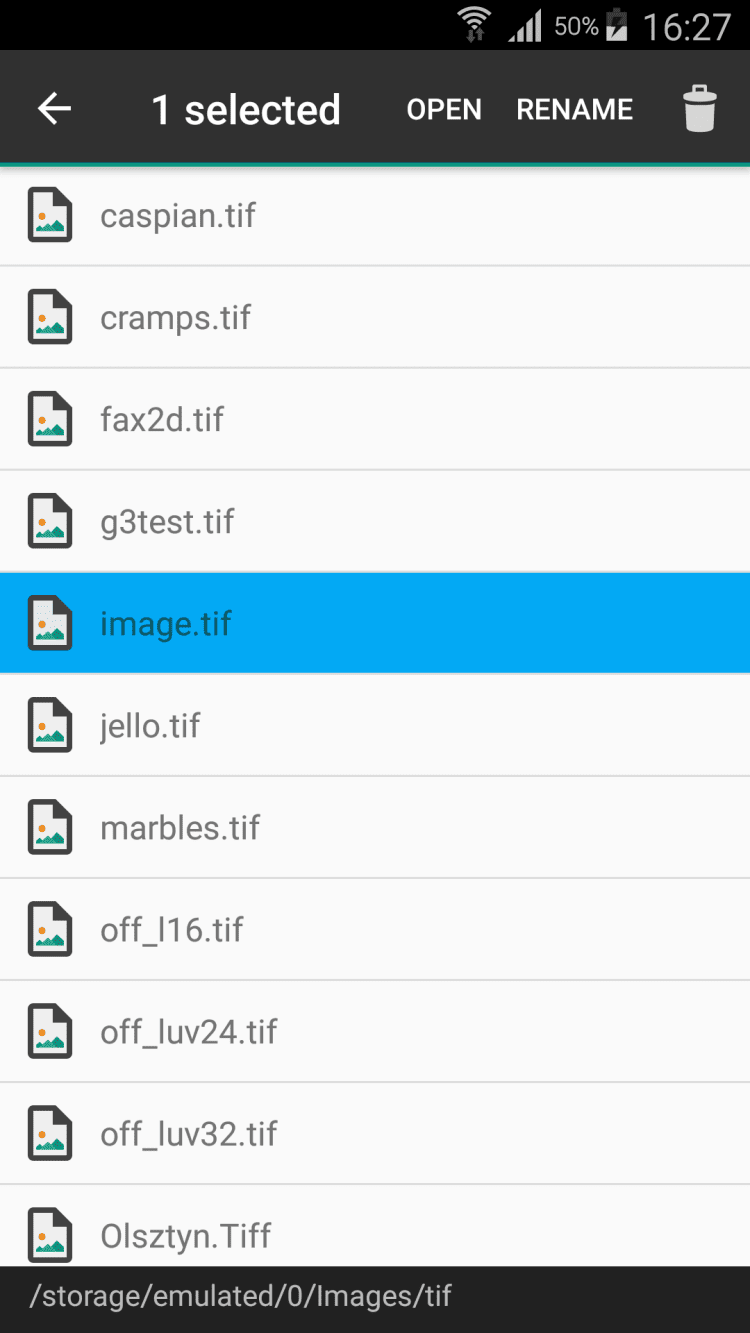Tap the image.tif file icon
This screenshot has height=1333, width=750.
49,623
